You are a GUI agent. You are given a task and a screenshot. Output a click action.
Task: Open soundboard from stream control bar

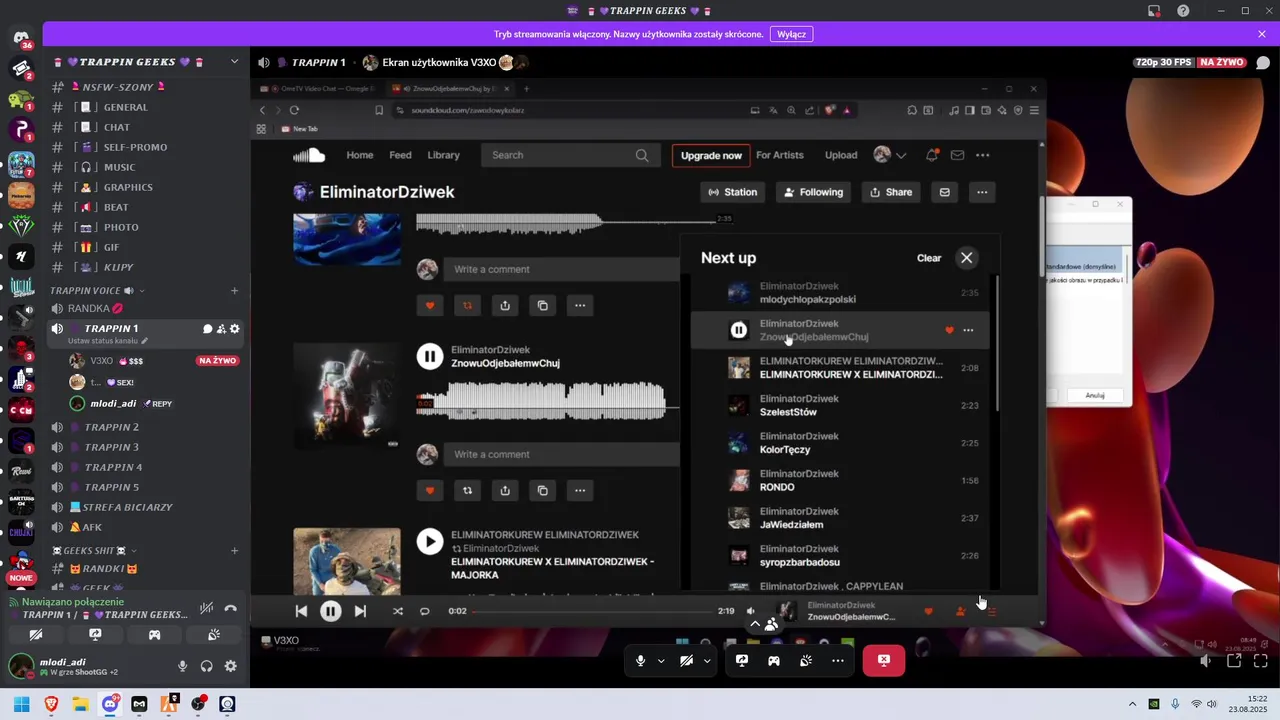pos(806,661)
